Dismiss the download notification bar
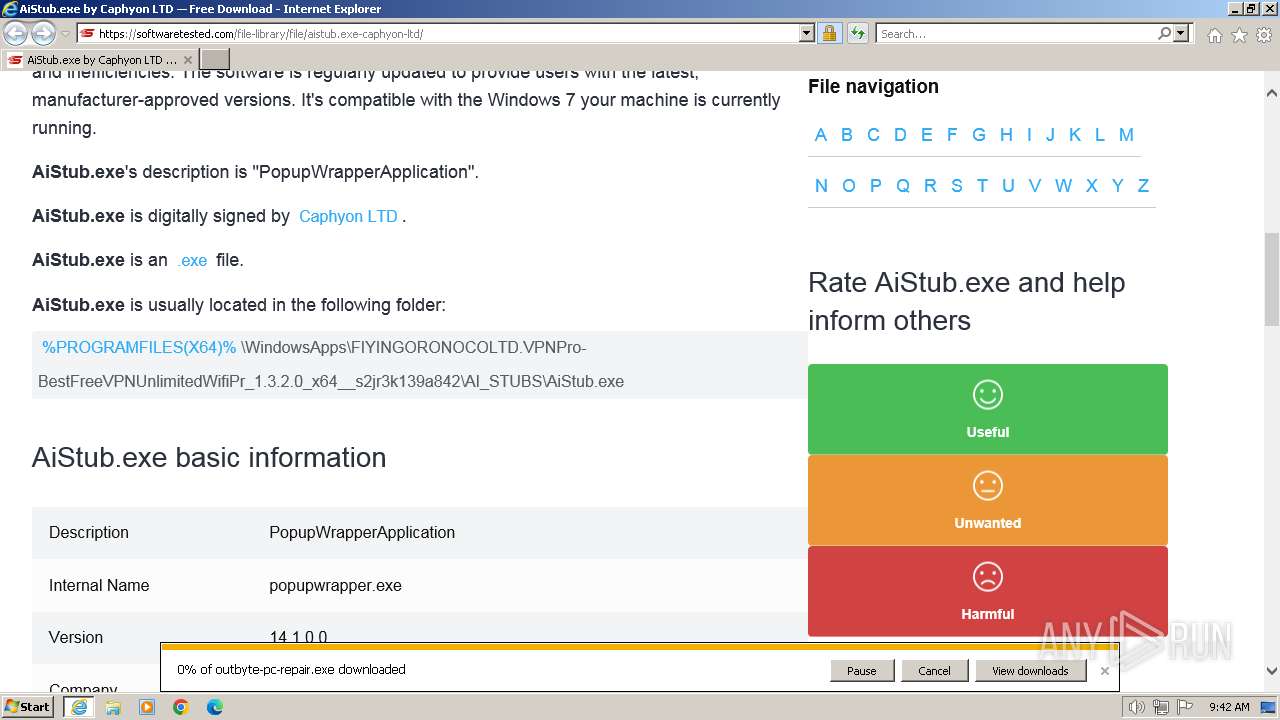The height and width of the screenshot is (720, 1280). pos(1104,671)
